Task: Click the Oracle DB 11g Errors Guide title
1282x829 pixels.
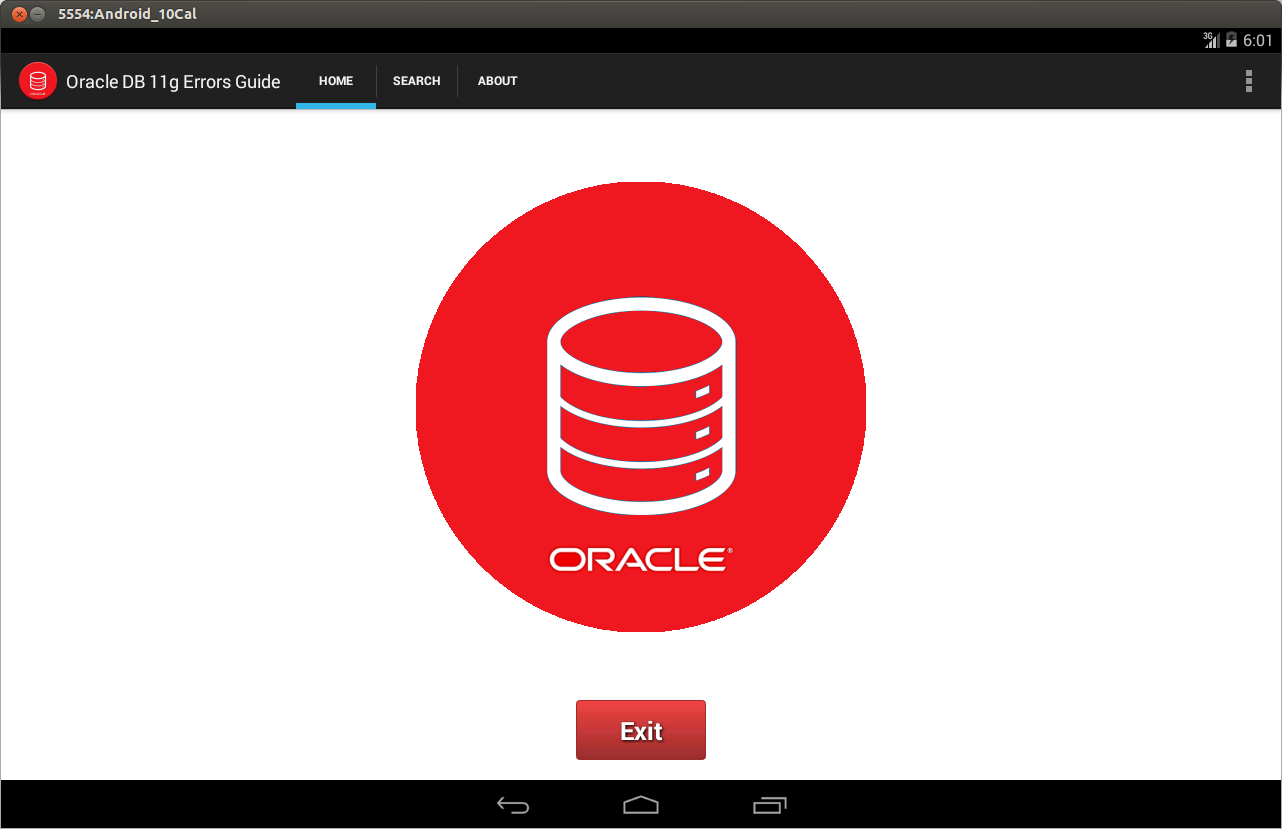Action: tap(173, 82)
